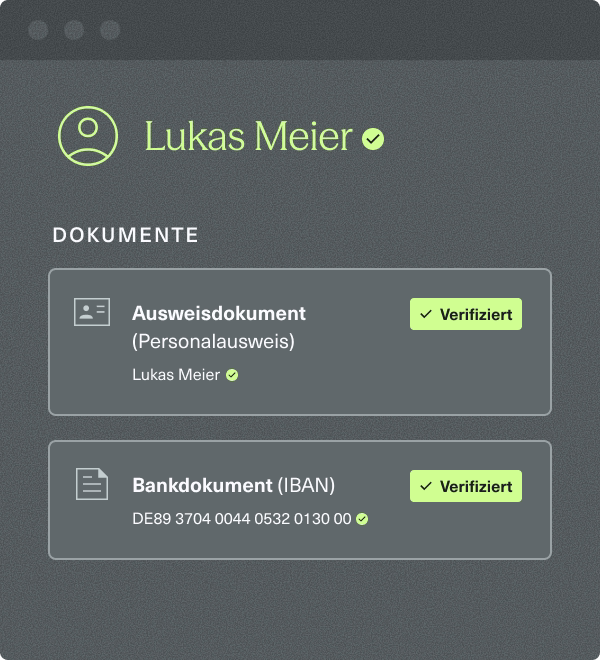Click the small check beside the ID card holder name
Screen dimensions: 600x660
tap(232, 375)
